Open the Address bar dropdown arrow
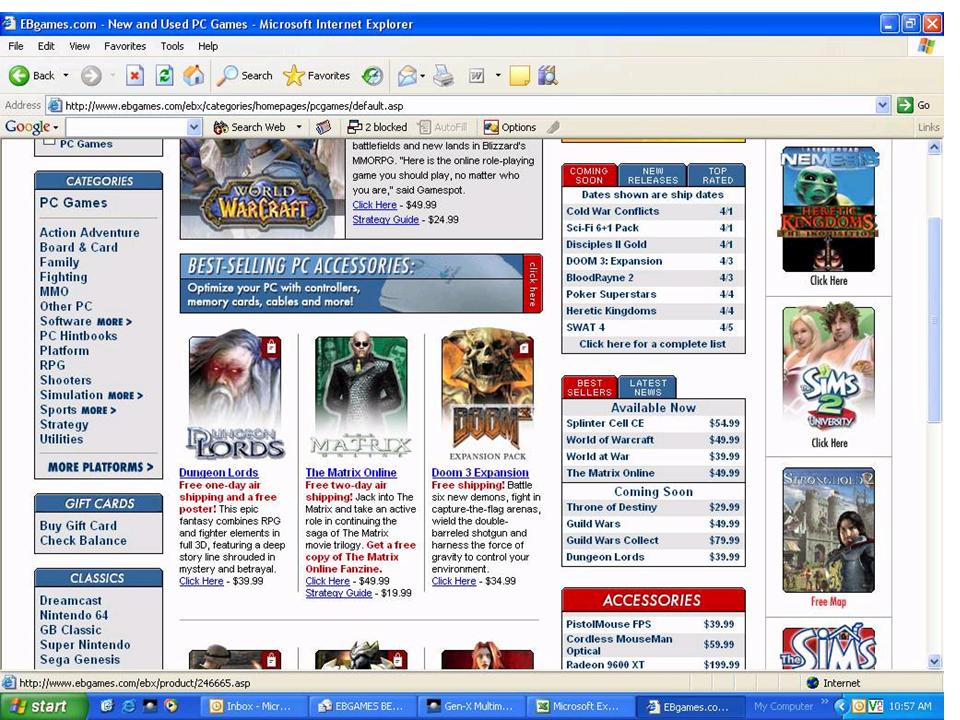 tap(882, 105)
